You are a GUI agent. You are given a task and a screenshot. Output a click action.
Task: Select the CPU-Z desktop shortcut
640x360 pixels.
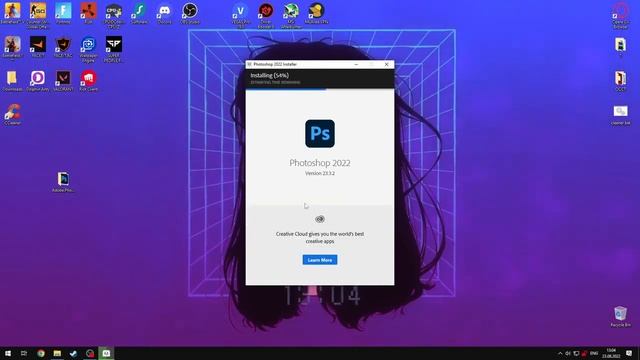(113, 16)
